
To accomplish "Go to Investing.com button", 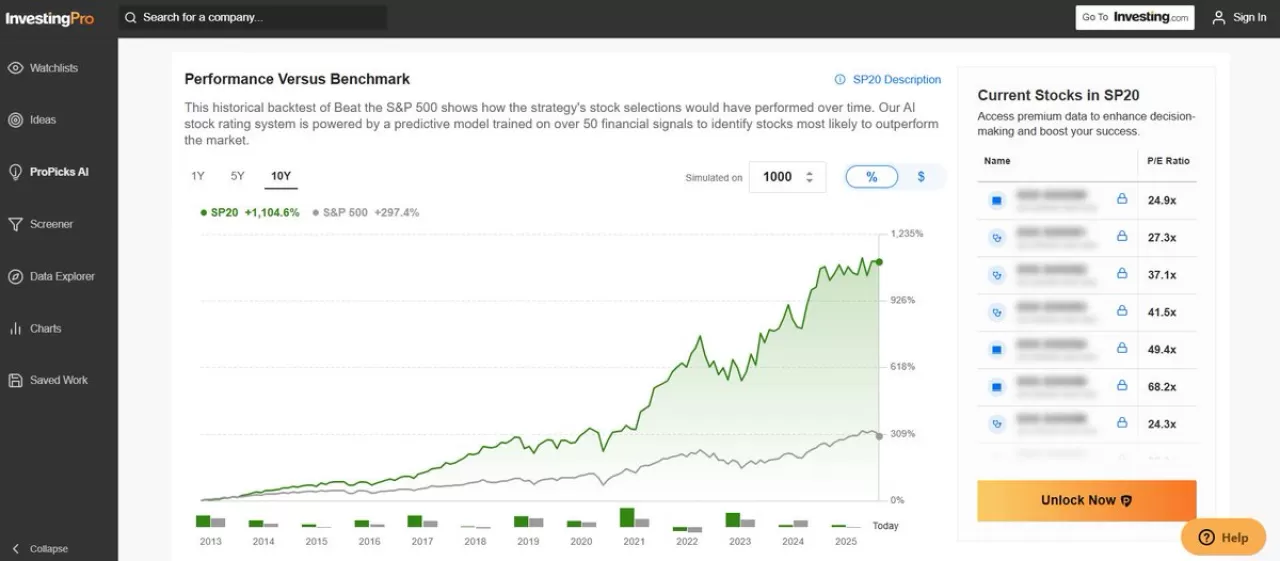I will point(1135,17).
